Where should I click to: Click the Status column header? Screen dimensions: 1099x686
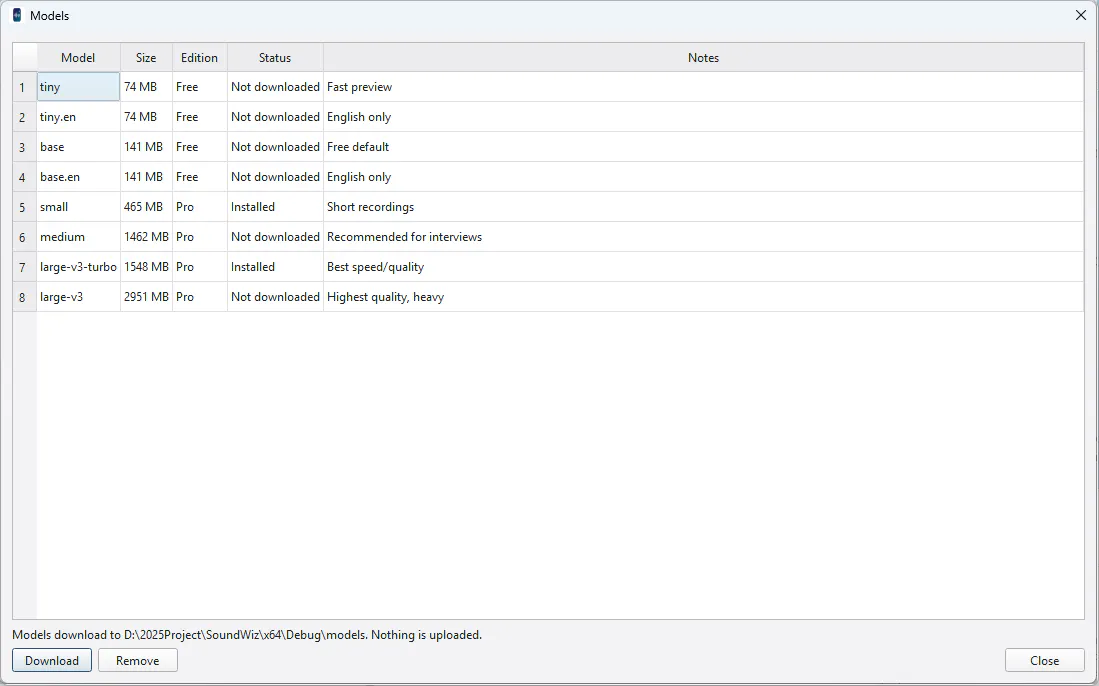pos(275,57)
